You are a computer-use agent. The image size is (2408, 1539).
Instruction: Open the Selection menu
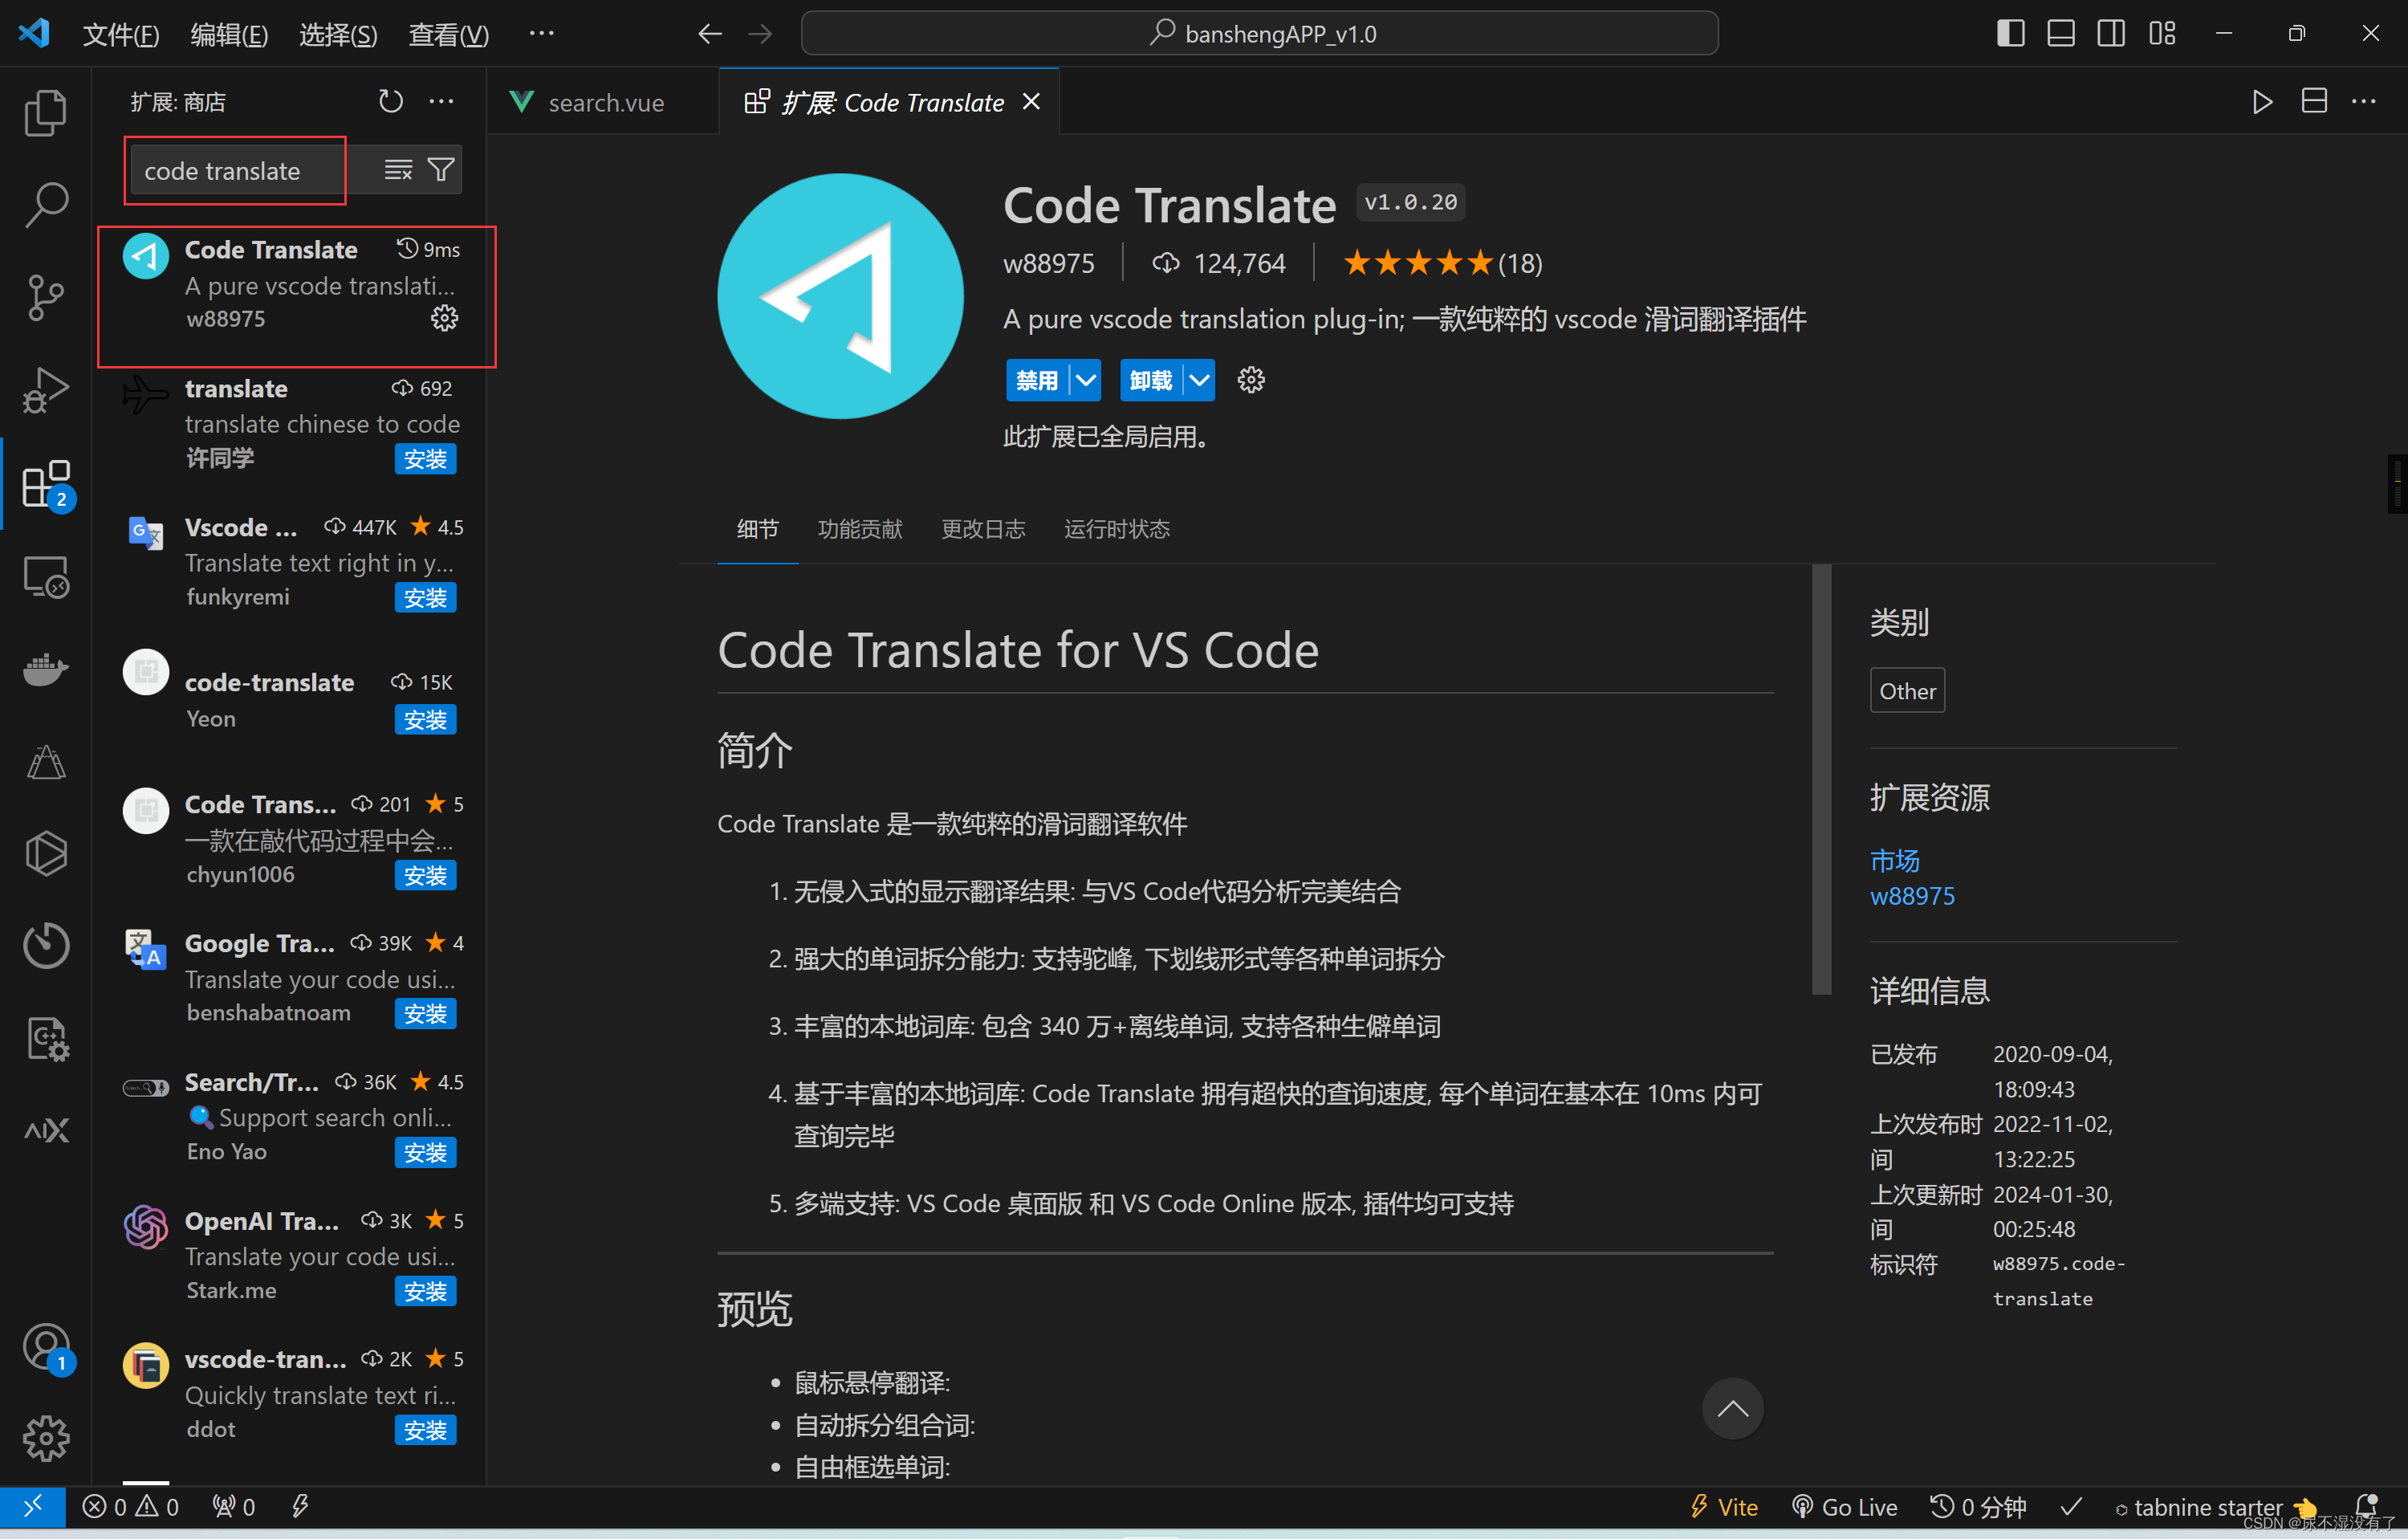point(338,34)
